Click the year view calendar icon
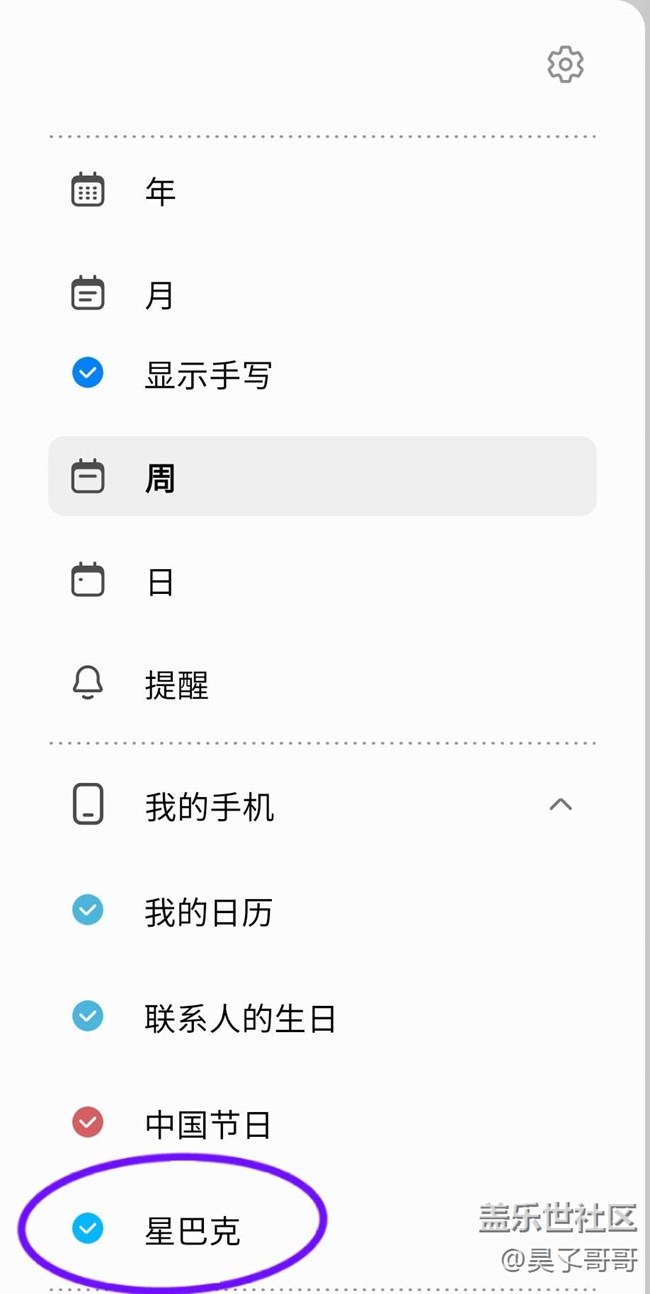Image resolution: width=650 pixels, height=1294 pixels. click(88, 190)
